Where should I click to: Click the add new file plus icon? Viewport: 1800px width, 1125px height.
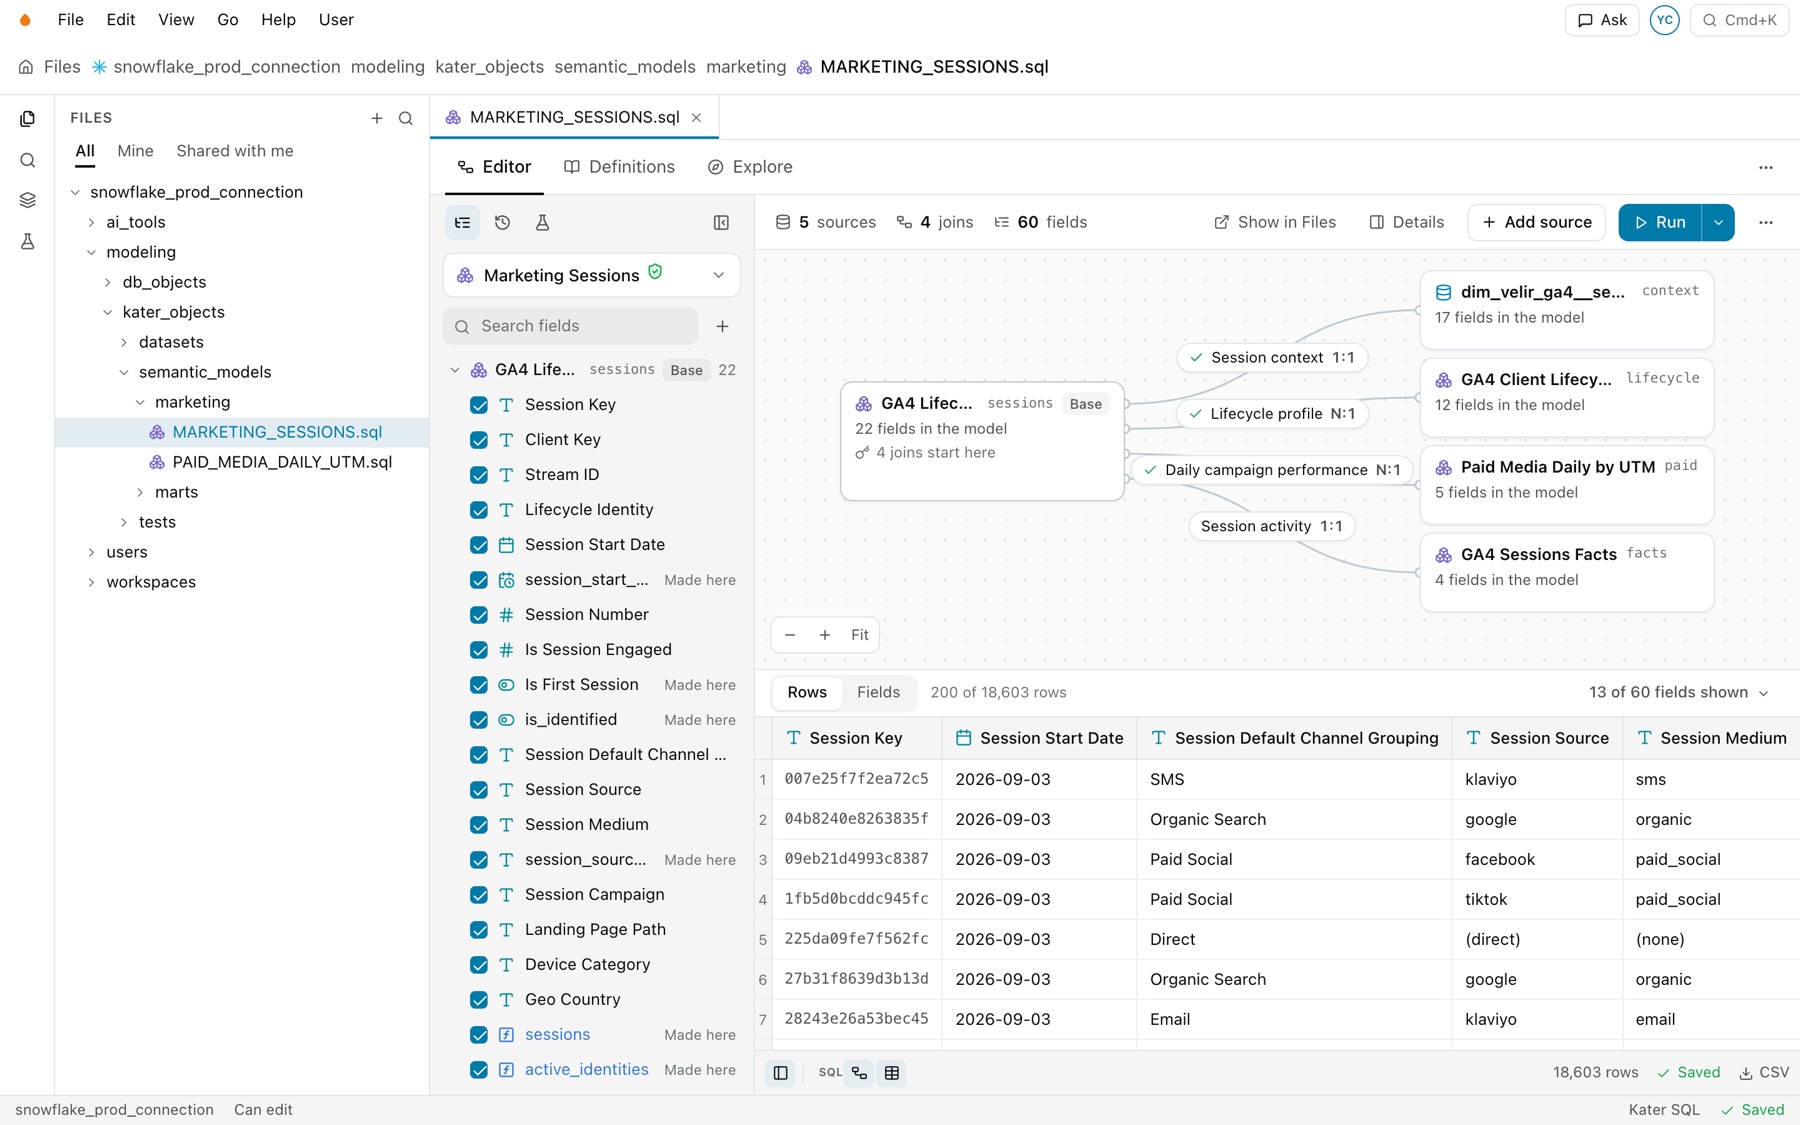(x=377, y=118)
